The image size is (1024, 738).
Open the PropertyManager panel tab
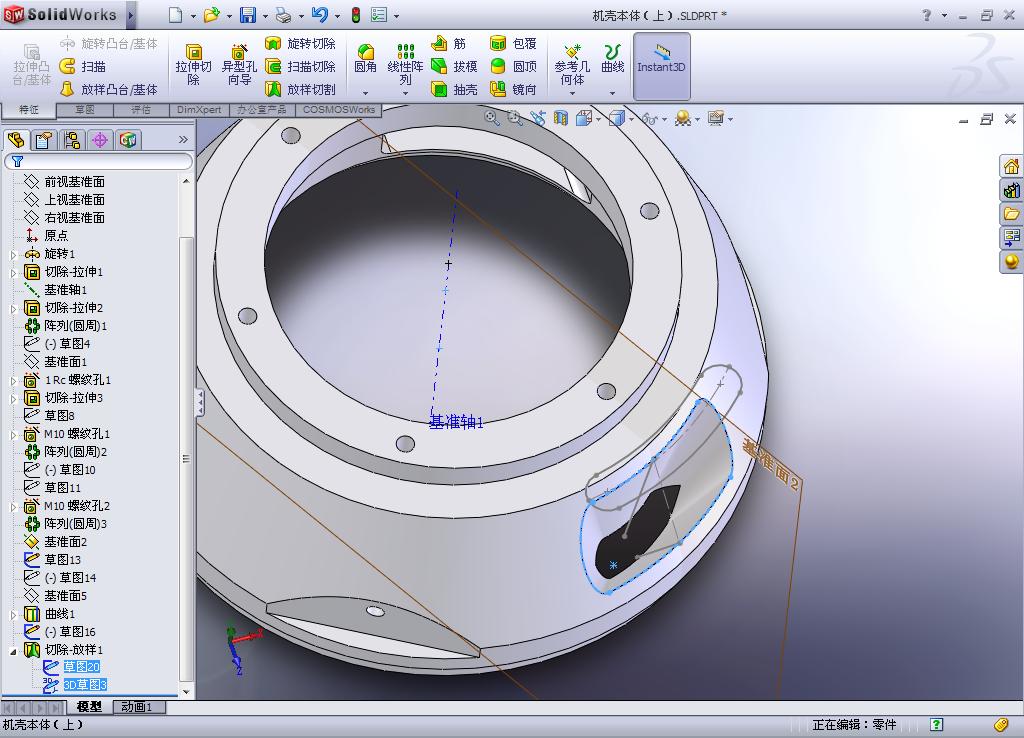(x=44, y=140)
